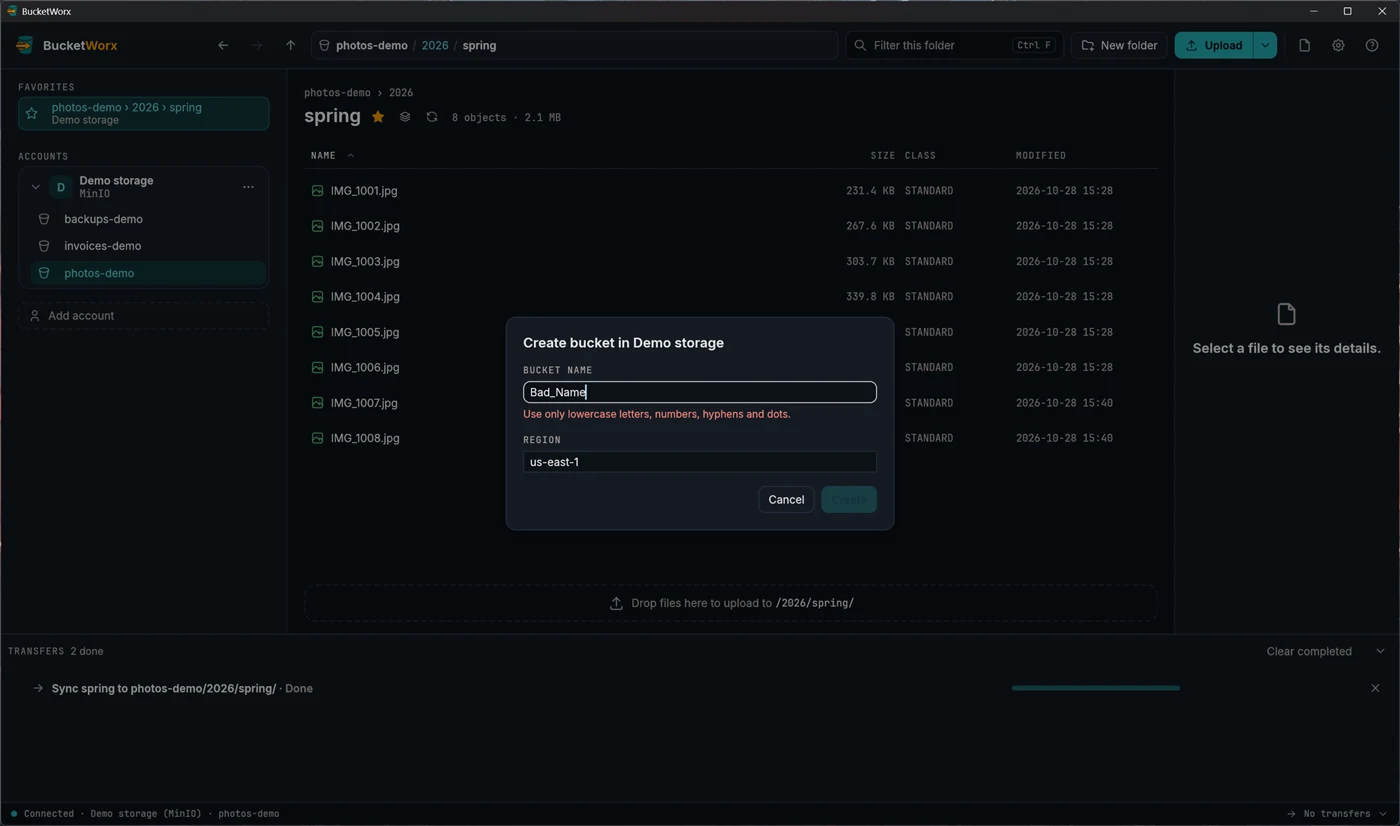Click the bucket icon in the path bar

click(324, 45)
